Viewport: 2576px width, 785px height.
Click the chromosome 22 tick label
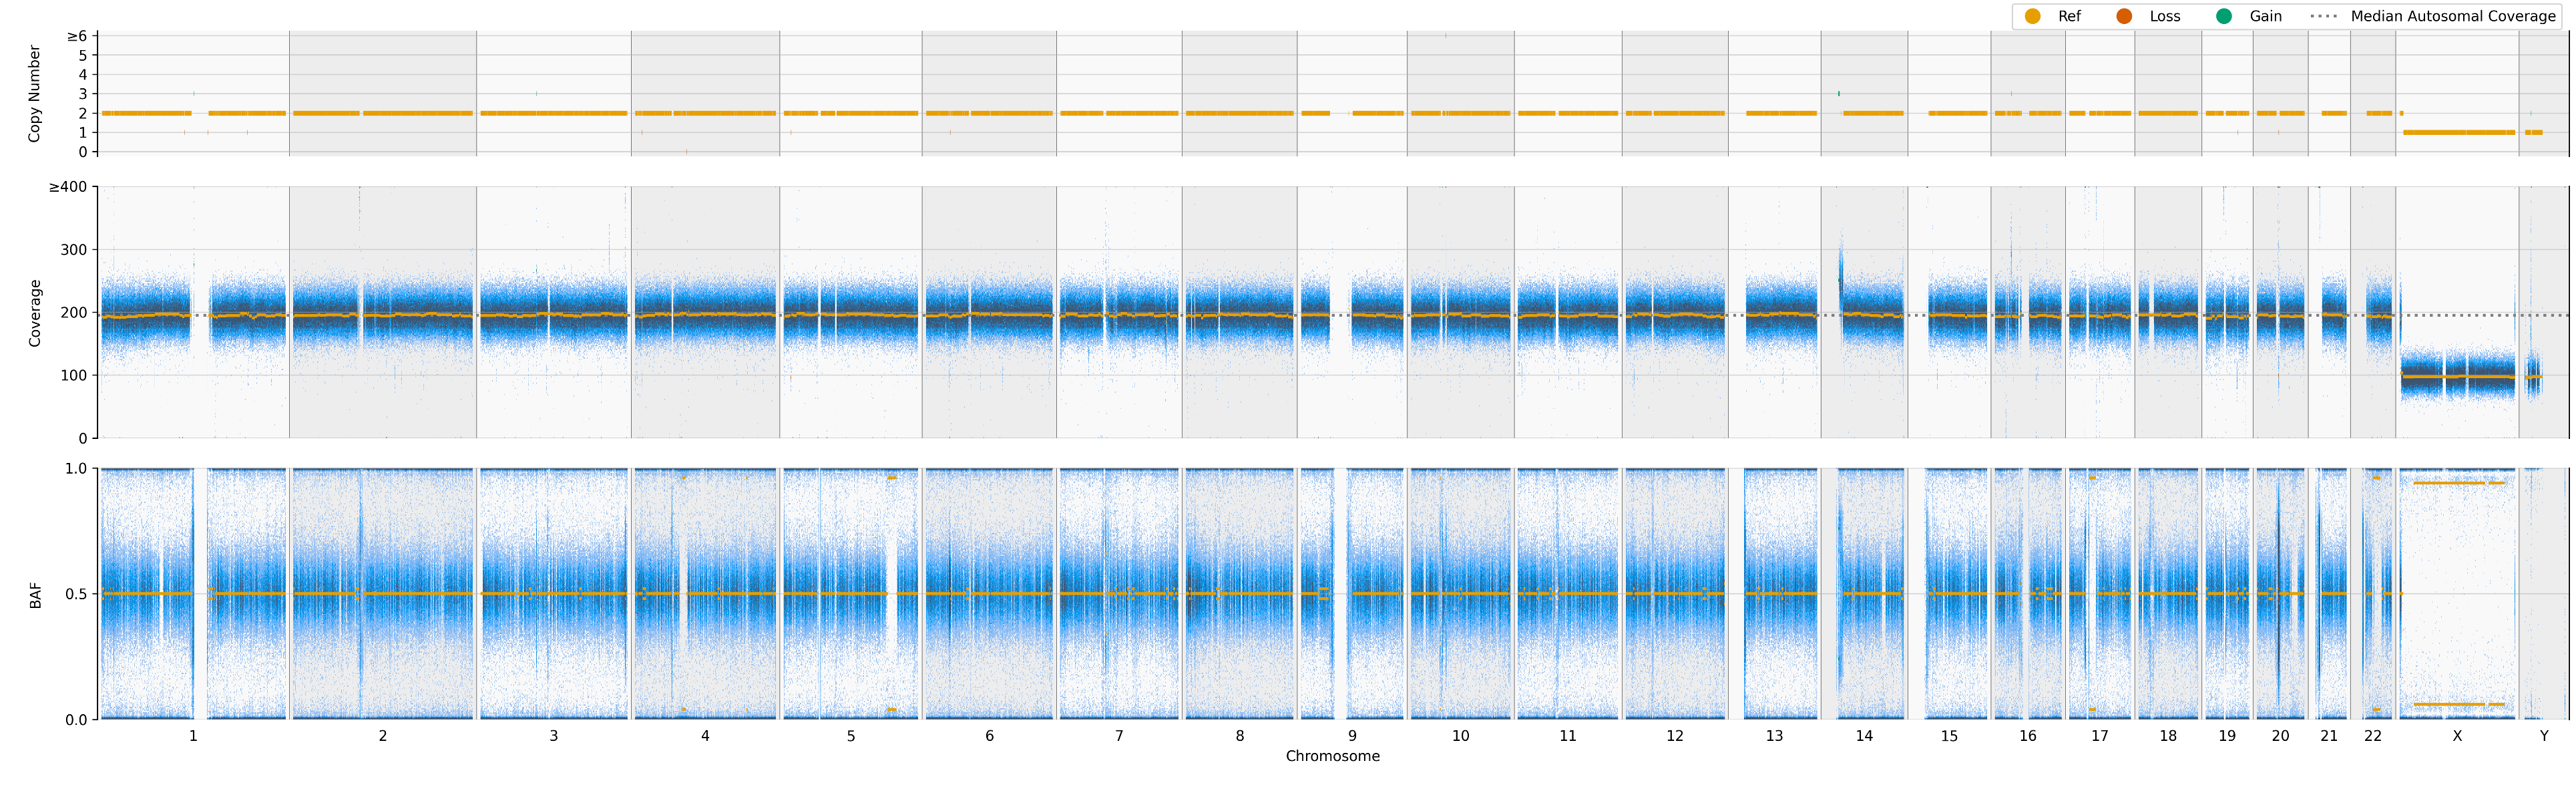(x=2373, y=736)
